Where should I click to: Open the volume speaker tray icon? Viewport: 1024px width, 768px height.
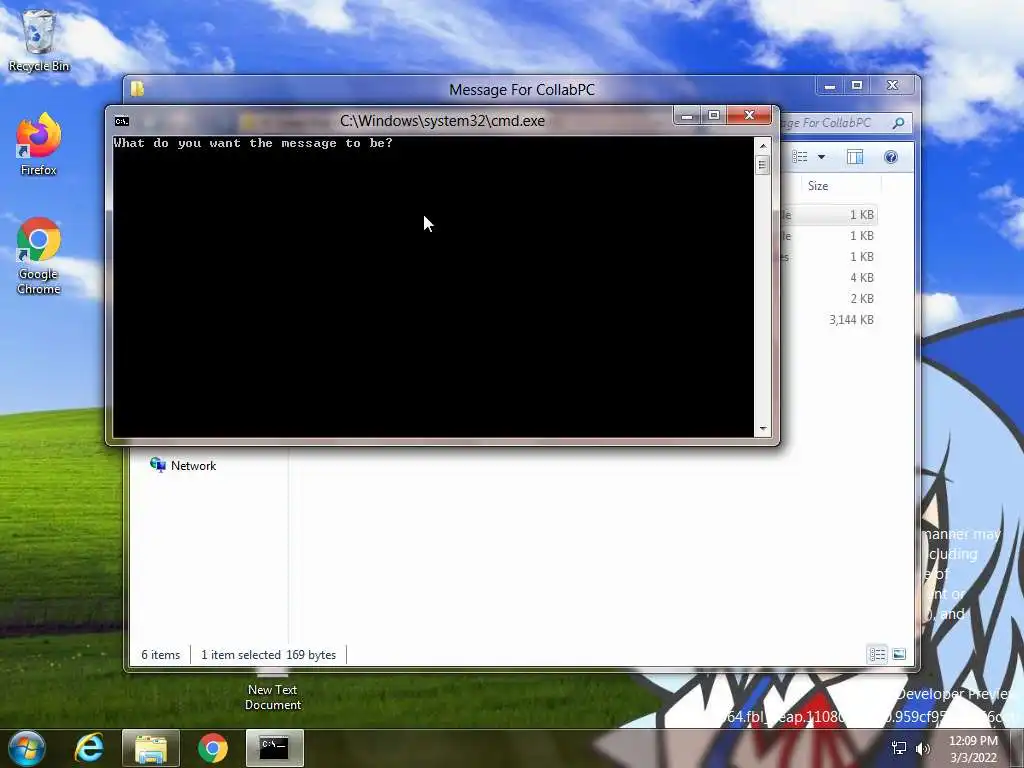pos(923,748)
